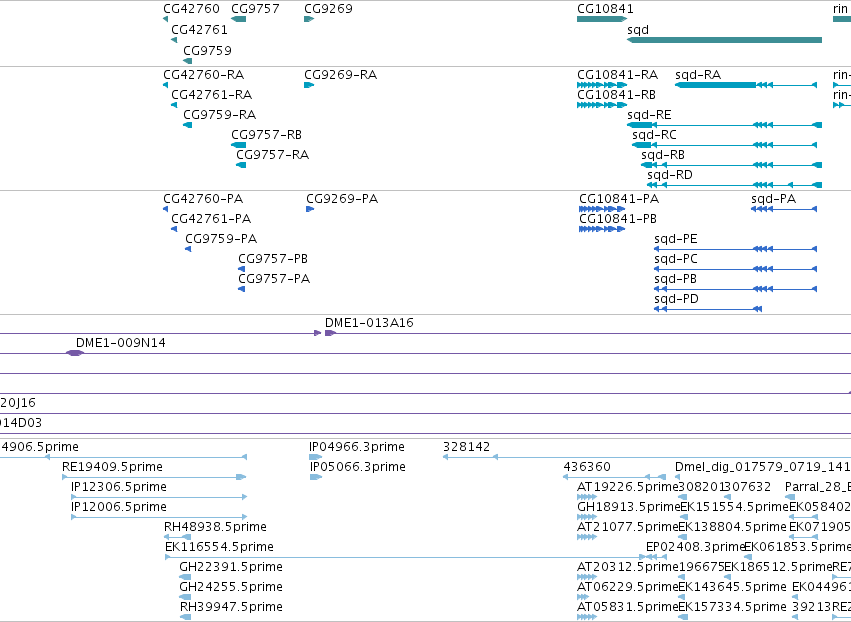Select the CG42760 gene label
Viewport: 851px width, 622px height.
[x=191, y=9]
